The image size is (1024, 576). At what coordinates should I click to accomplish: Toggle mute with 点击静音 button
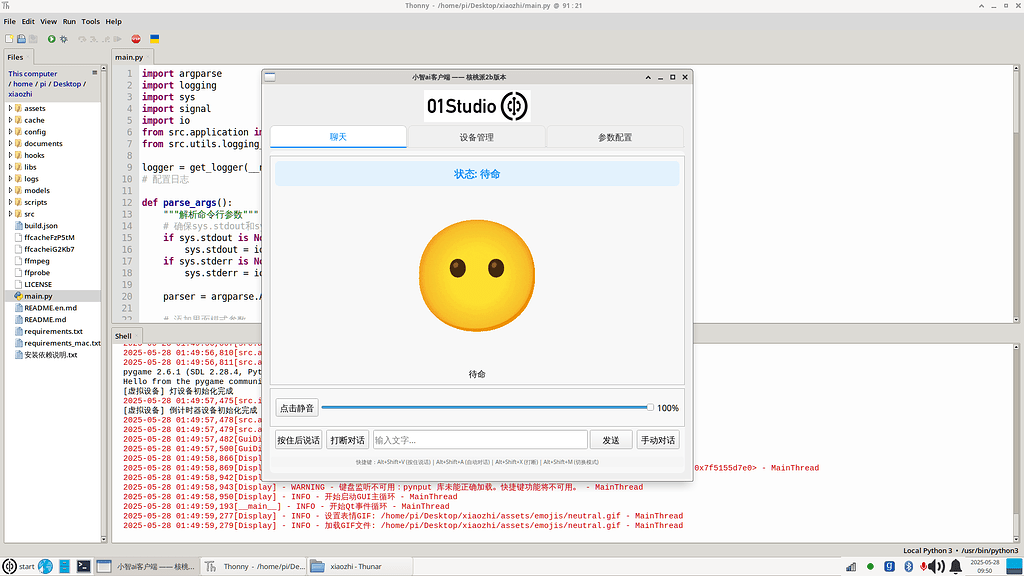[x=296, y=408]
